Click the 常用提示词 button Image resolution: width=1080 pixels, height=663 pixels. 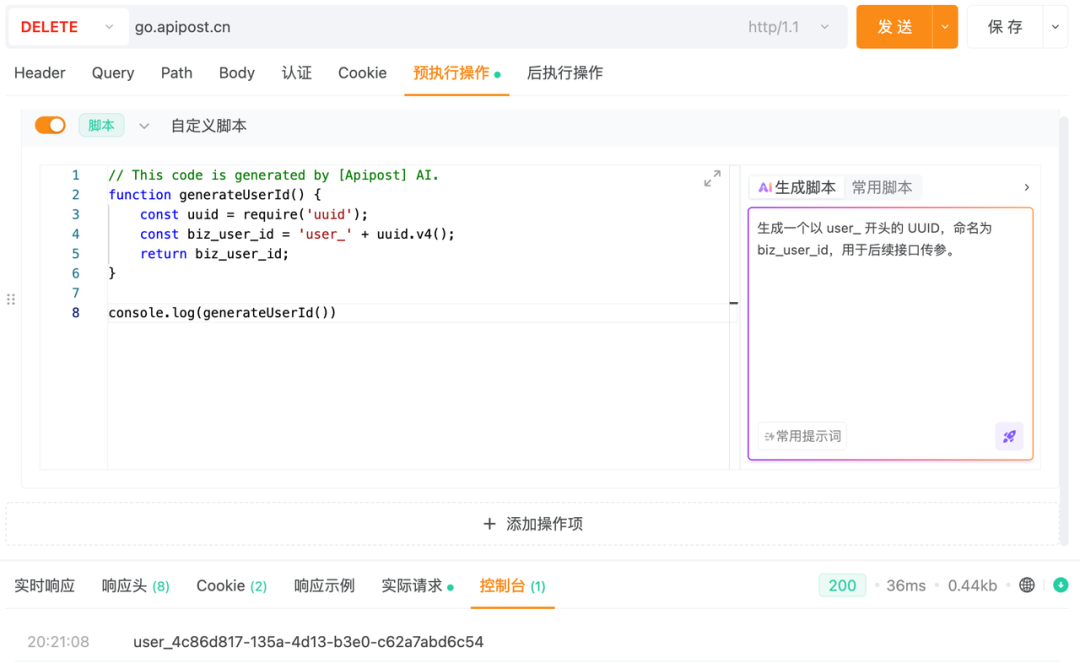(x=802, y=436)
